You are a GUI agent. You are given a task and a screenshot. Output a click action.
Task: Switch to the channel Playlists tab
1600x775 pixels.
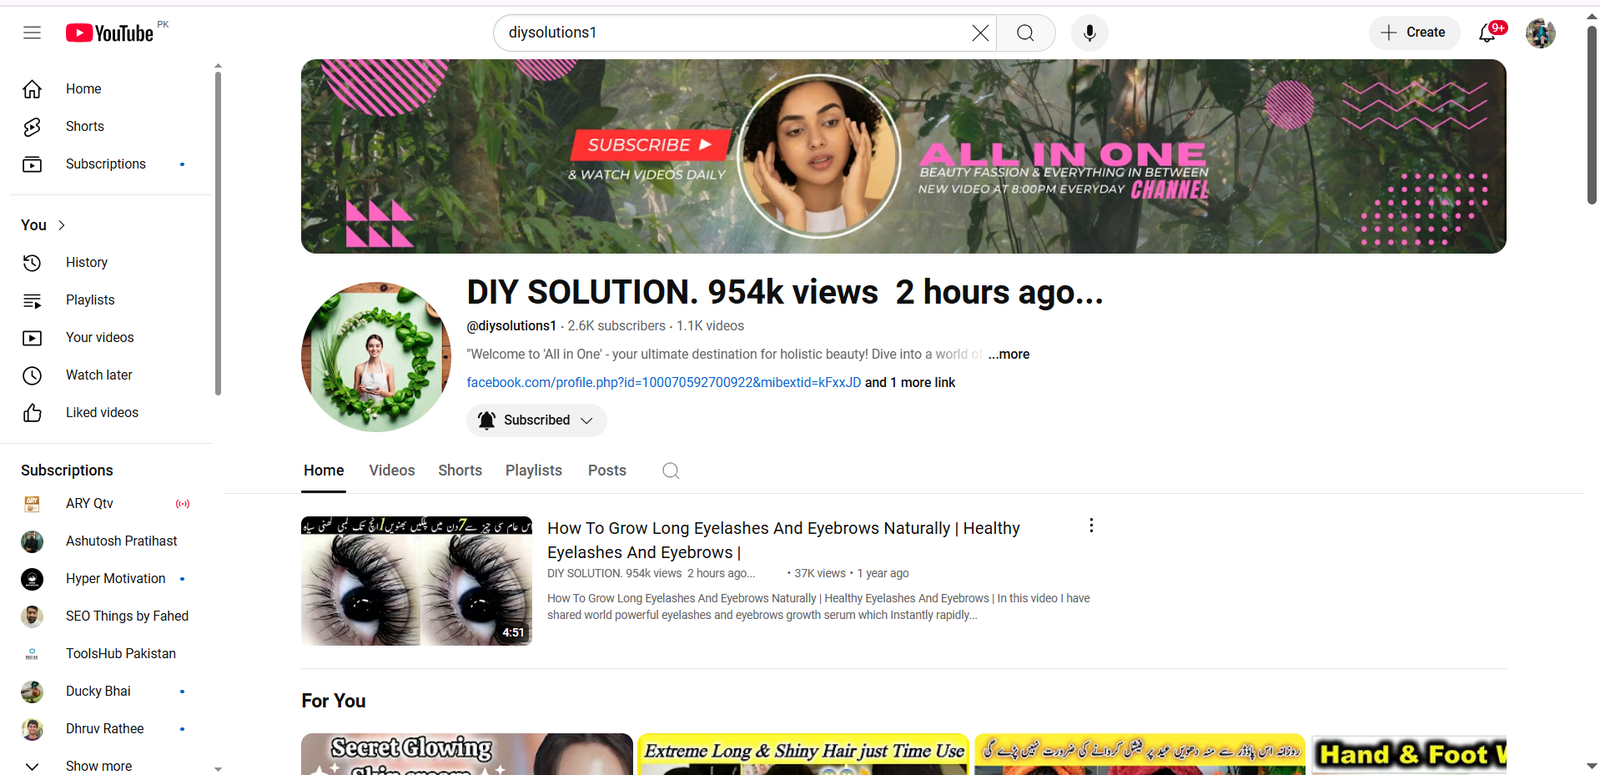point(533,471)
